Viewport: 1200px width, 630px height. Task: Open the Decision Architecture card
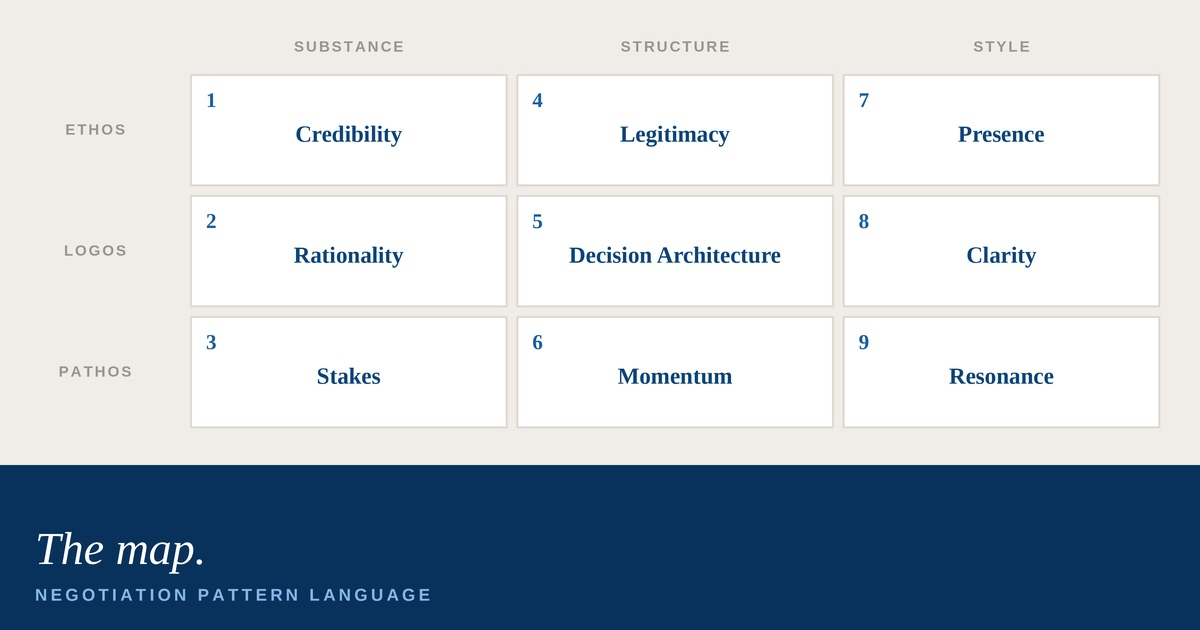pos(675,251)
